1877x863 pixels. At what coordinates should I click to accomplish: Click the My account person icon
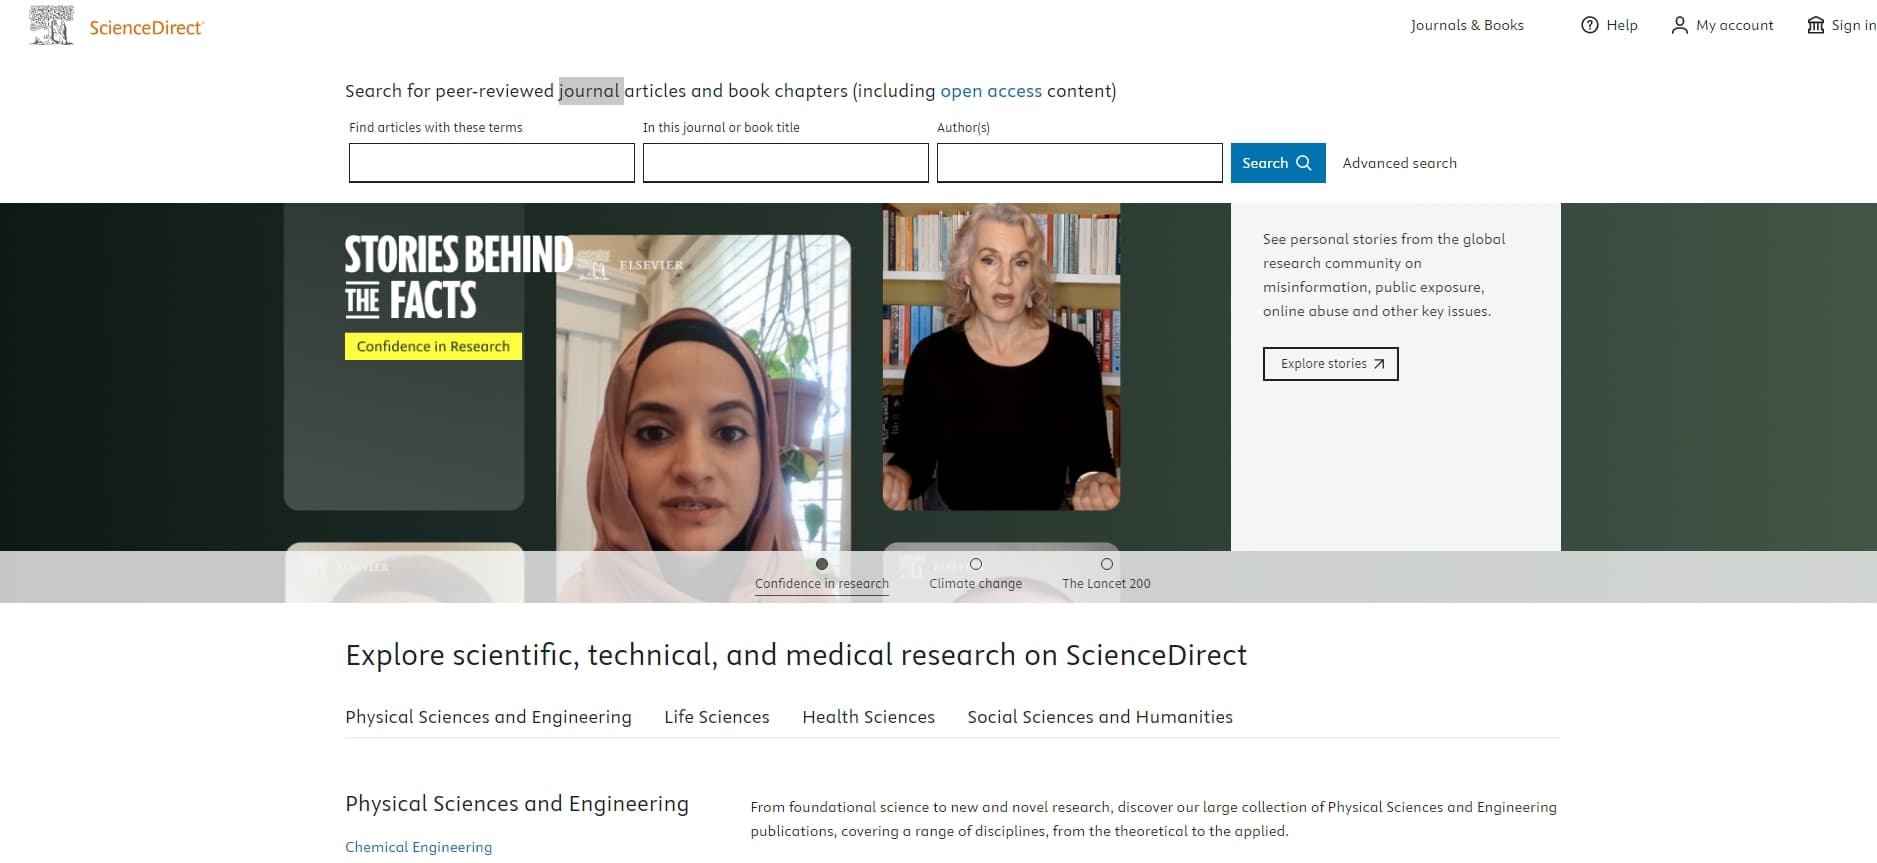[1680, 25]
